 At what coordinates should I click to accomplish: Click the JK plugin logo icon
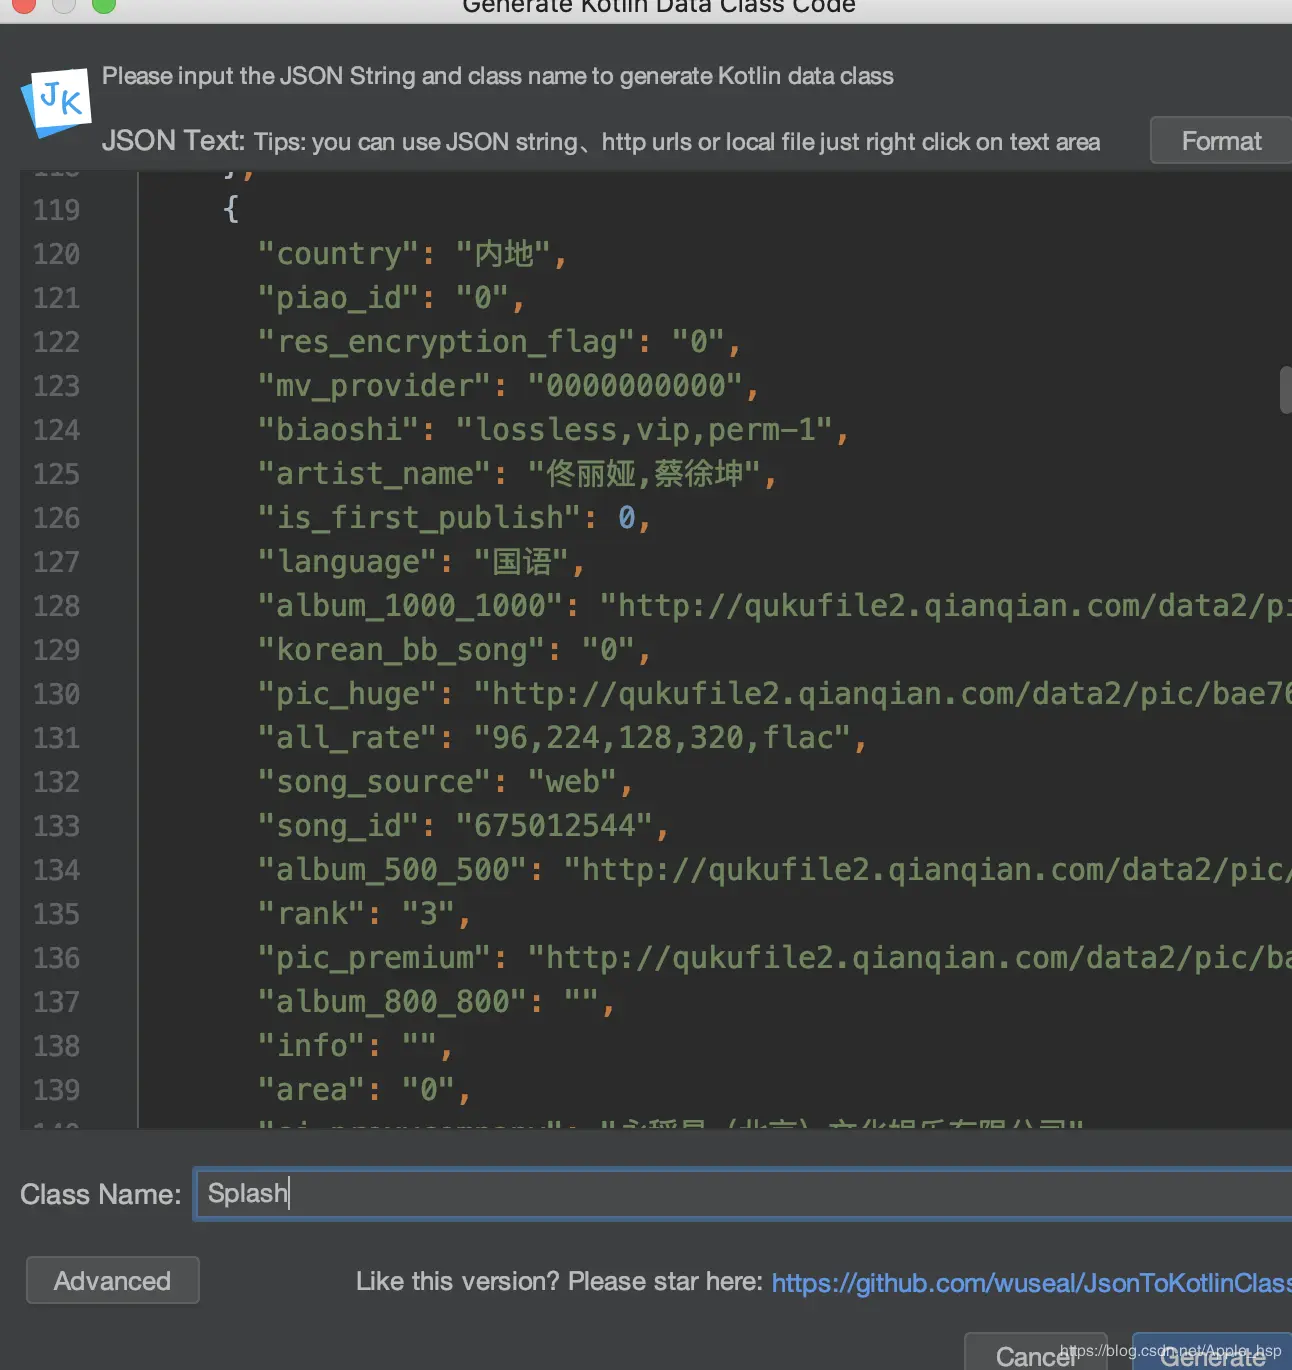point(57,101)
